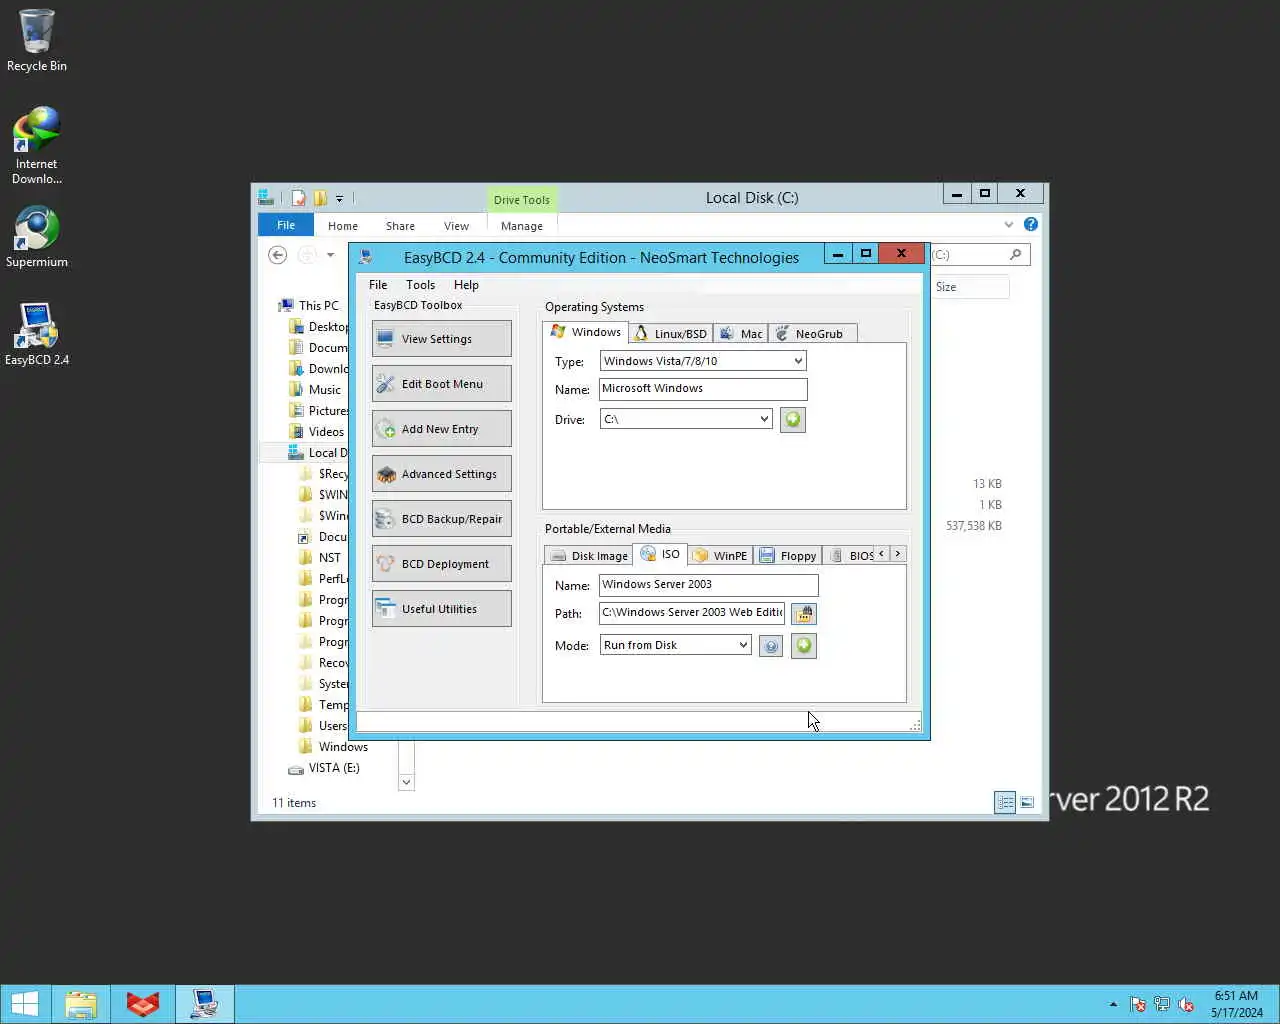Viewport: 1280px width, 1024px height.
Task: Open File Explorer from taskbar
Action: coord(81,1004)
